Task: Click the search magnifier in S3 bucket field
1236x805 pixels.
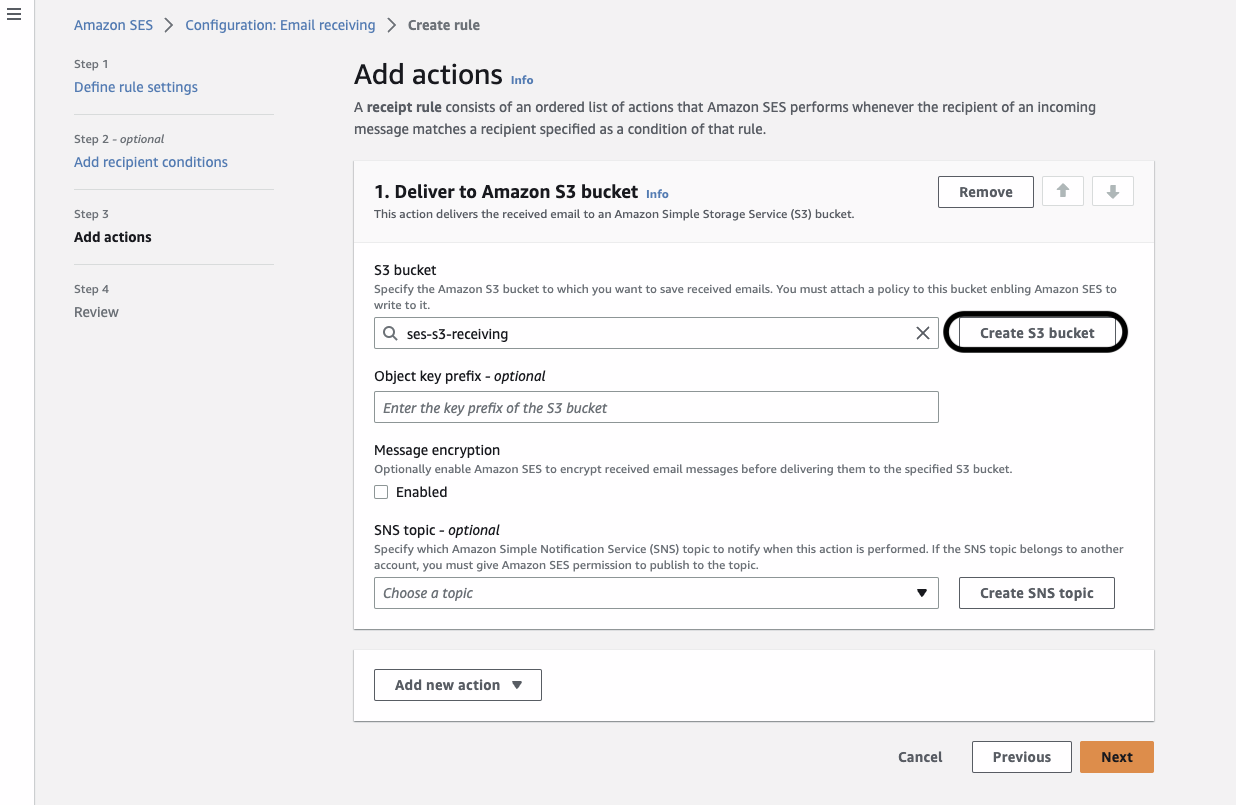Action: pos(390,332)
